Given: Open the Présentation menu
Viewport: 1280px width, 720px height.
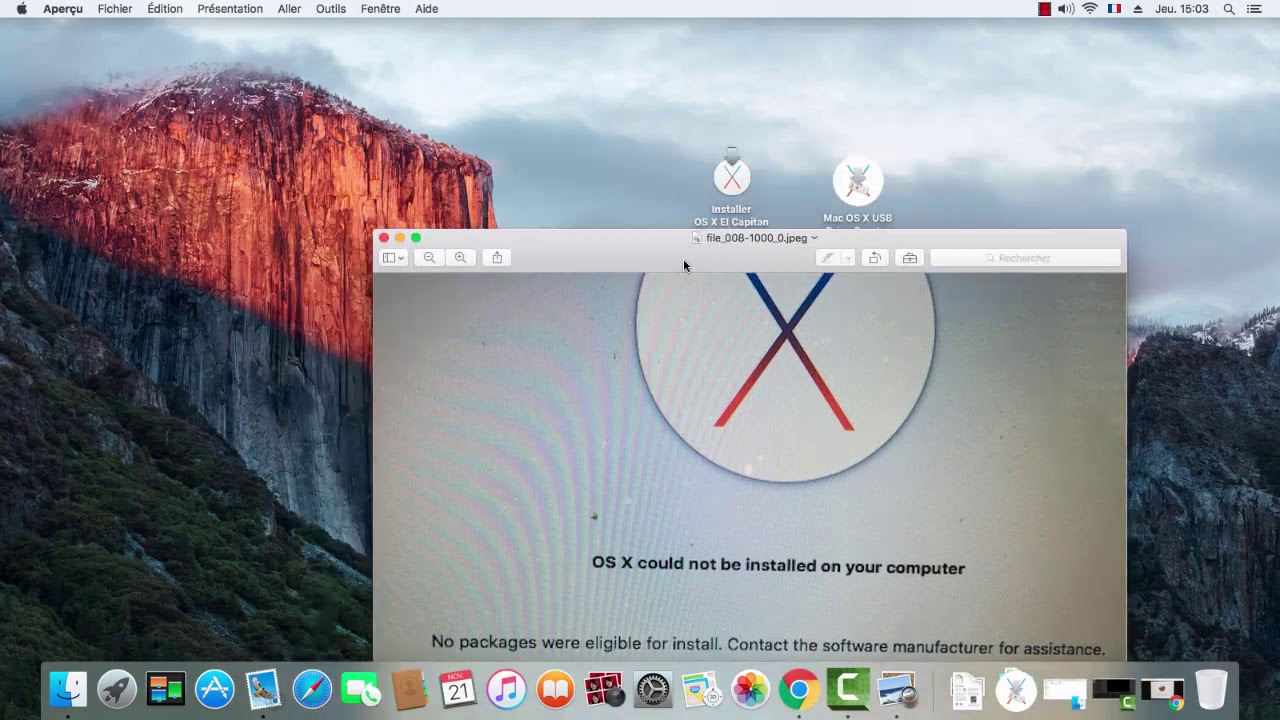Looking at the screenshot, I should click(x=230, y=9).
